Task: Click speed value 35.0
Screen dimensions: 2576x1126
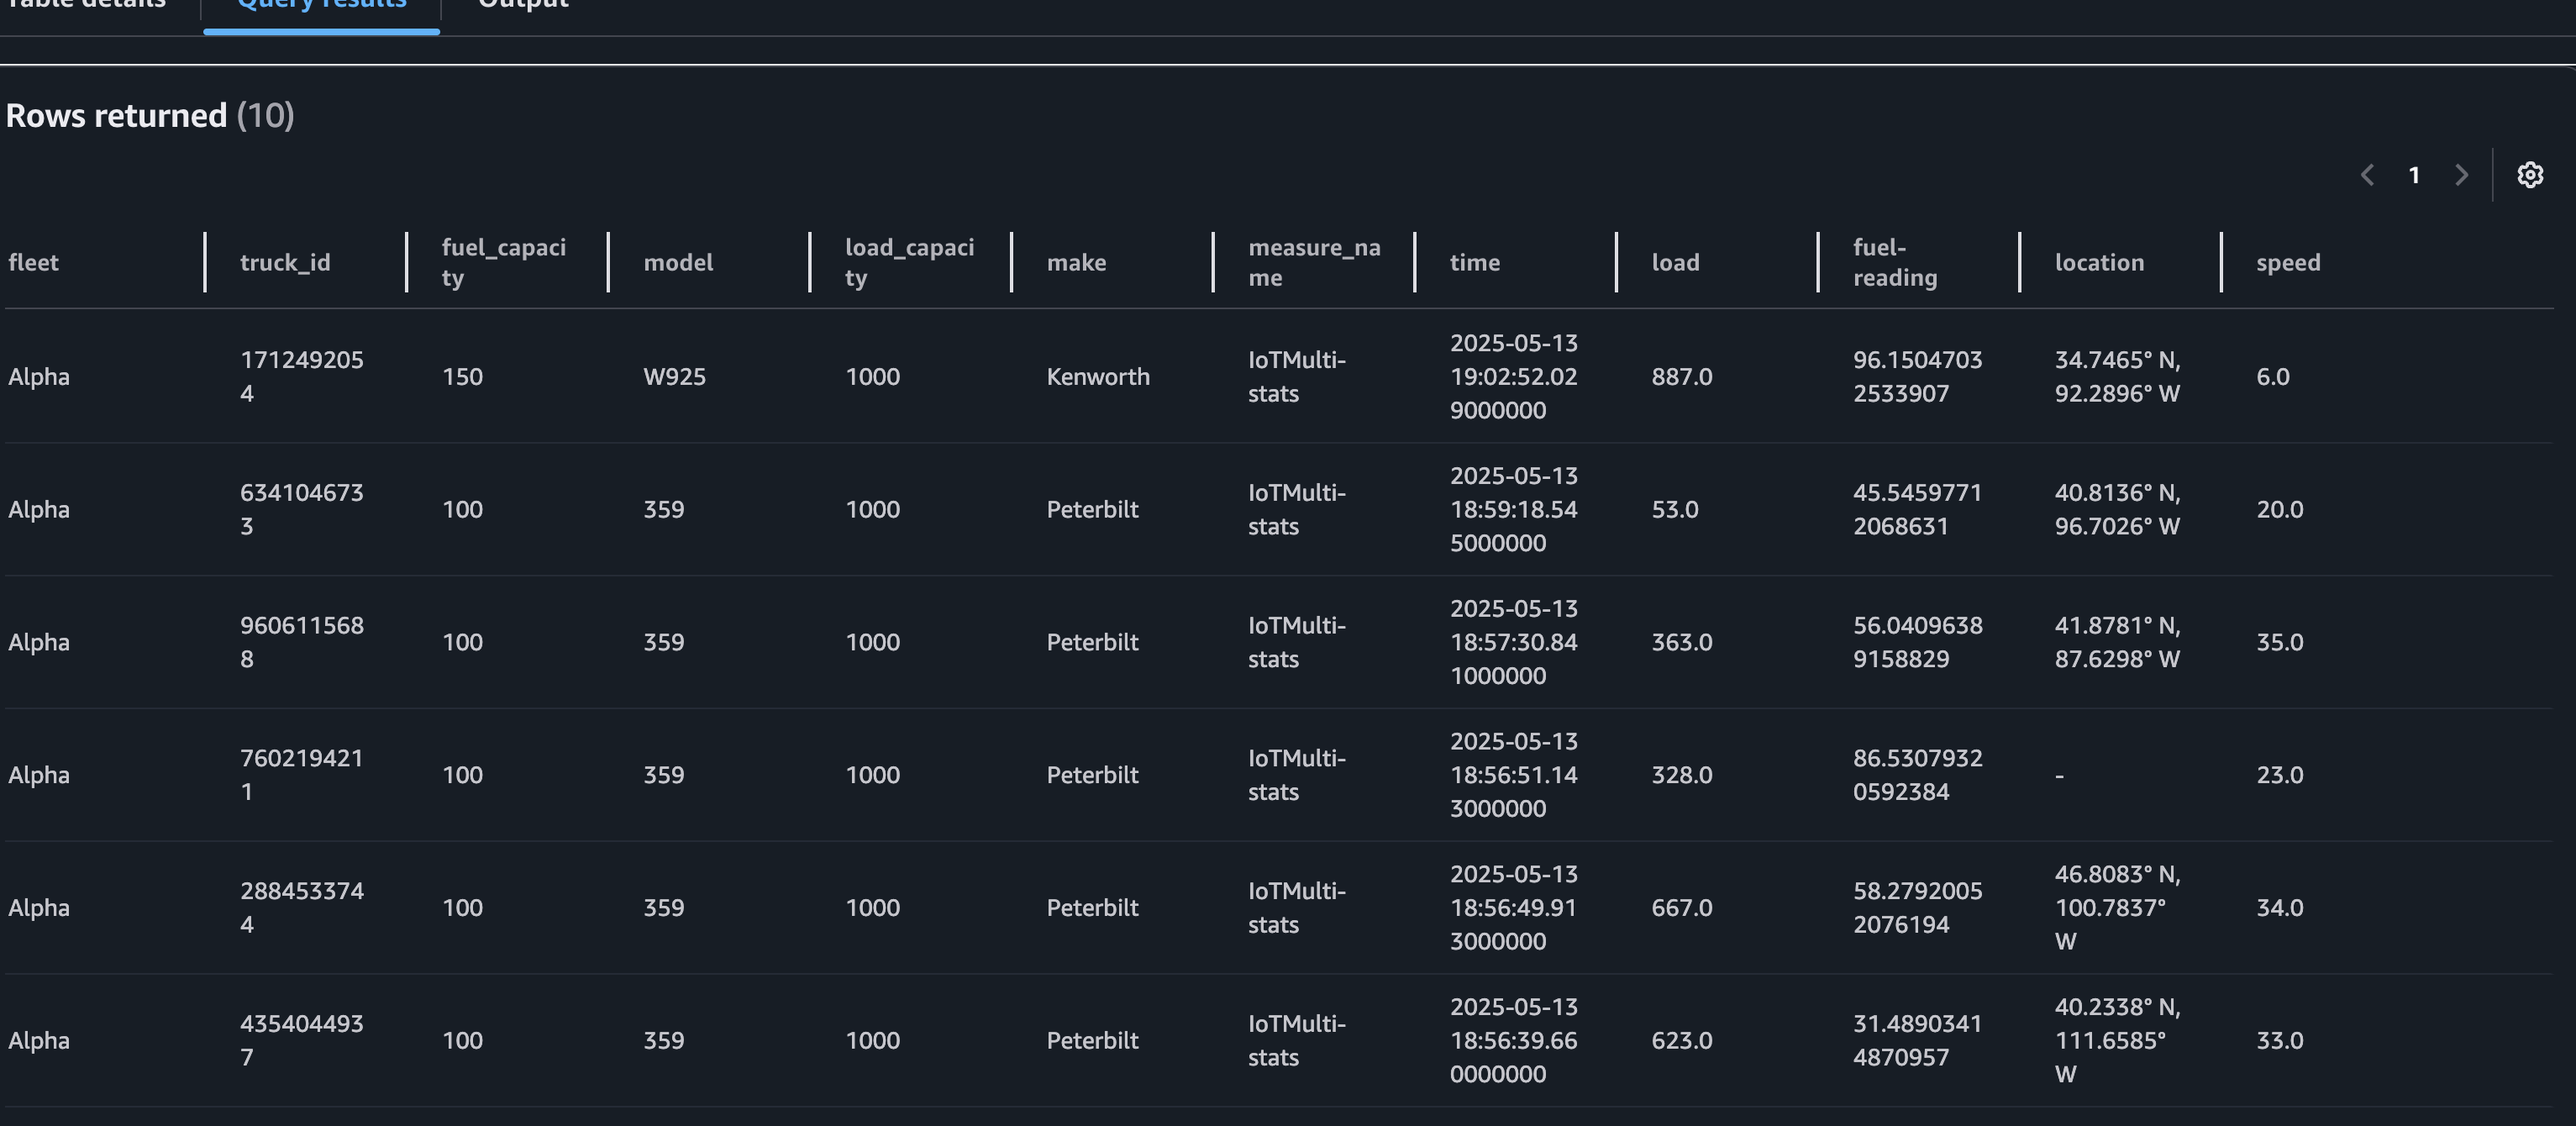Action: pyautogui.click(x=2279, y=642)
